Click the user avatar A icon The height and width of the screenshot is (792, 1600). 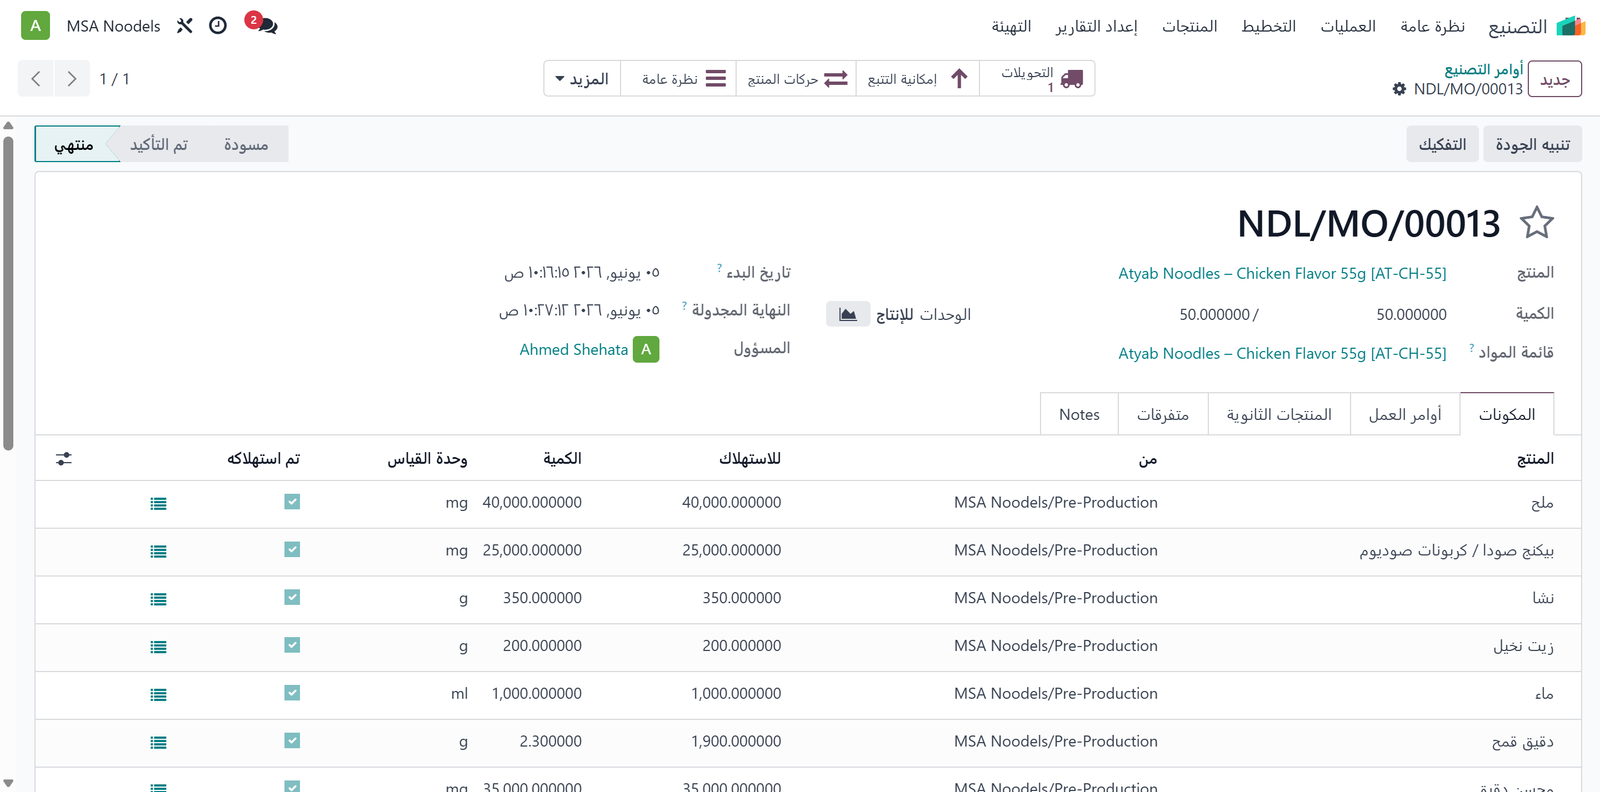[36, 26]
